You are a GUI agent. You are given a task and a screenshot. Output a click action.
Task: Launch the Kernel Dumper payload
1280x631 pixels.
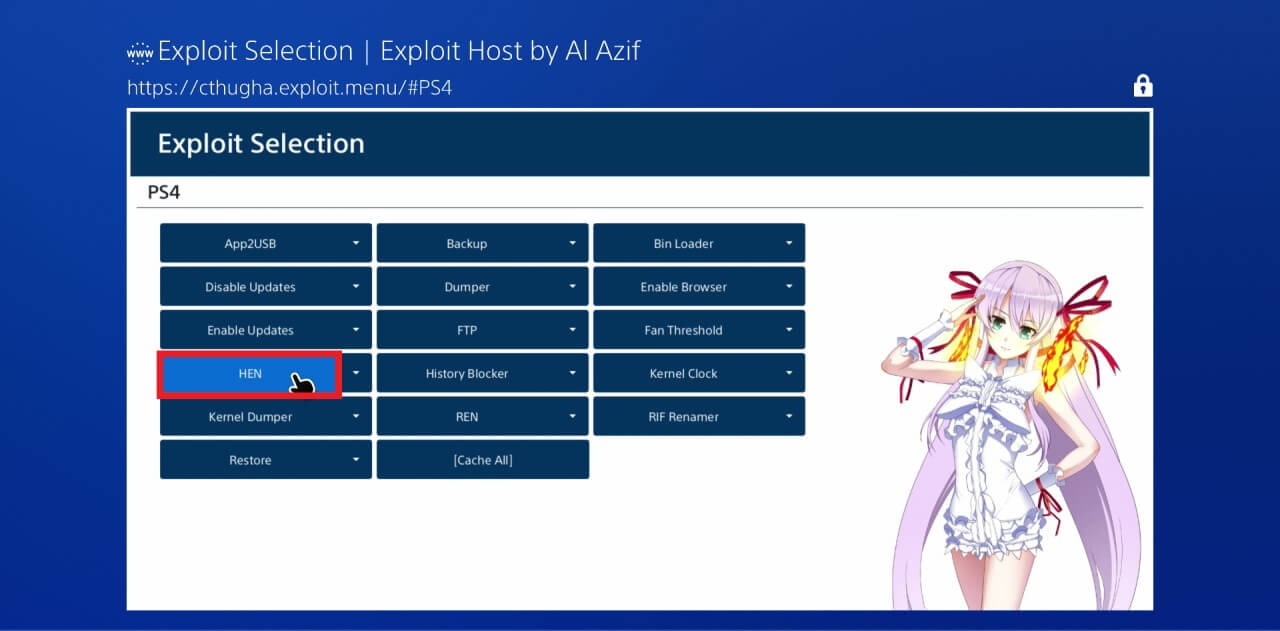(250, 417)
